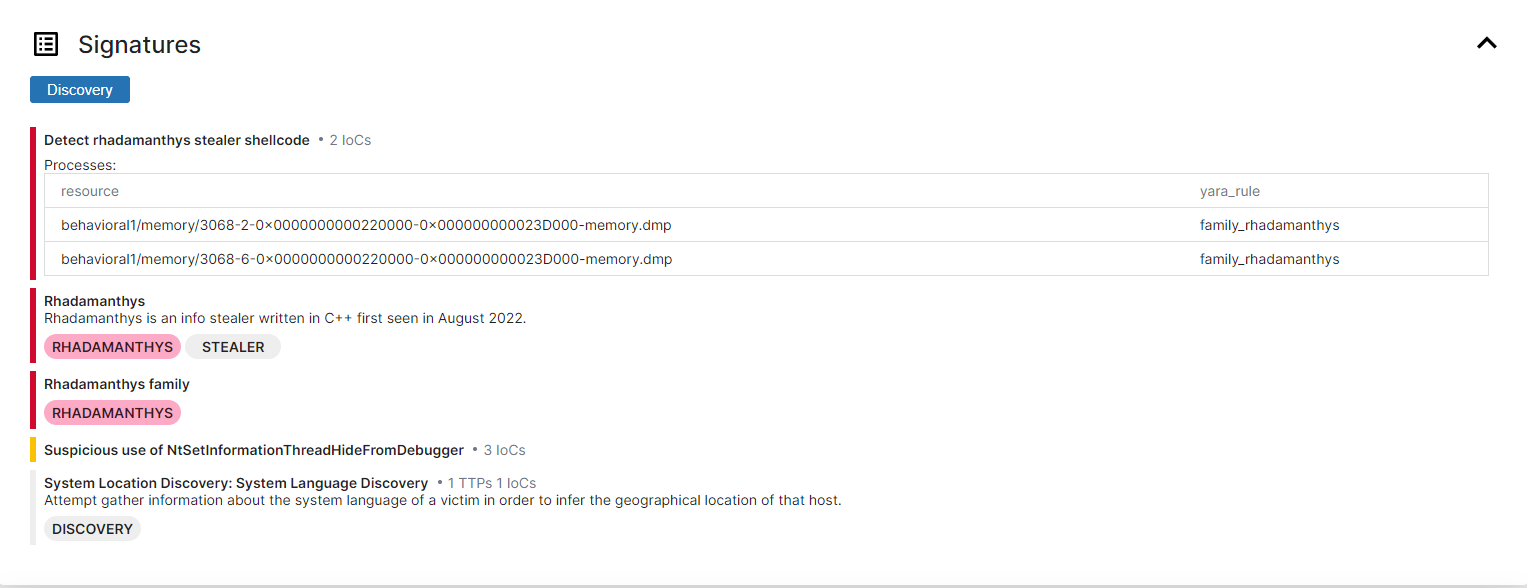Viewport: 1527px width, 588px height.
Task: Click the DISCOVERY tag at bottom
Action: pos(92,529)
